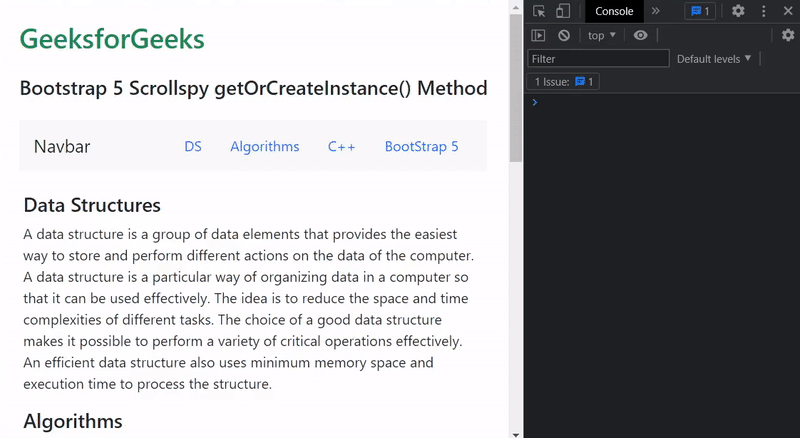Image resolution: width=800 pixels, height=438 pixels.
Task: Open the top JavaScript context dropdown
Action: [602, 35]
